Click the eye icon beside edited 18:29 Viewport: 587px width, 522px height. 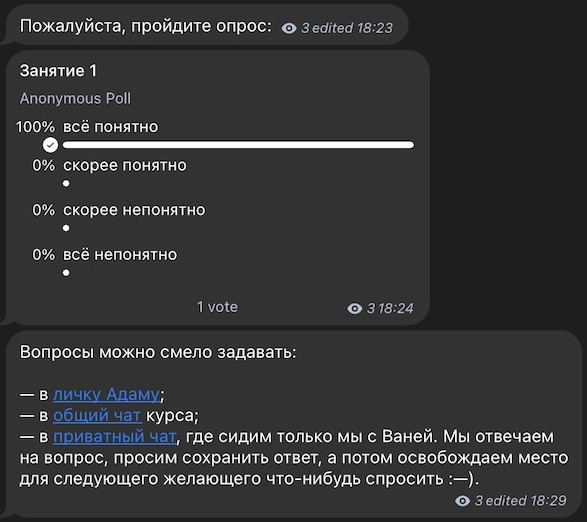coord(463,501)
